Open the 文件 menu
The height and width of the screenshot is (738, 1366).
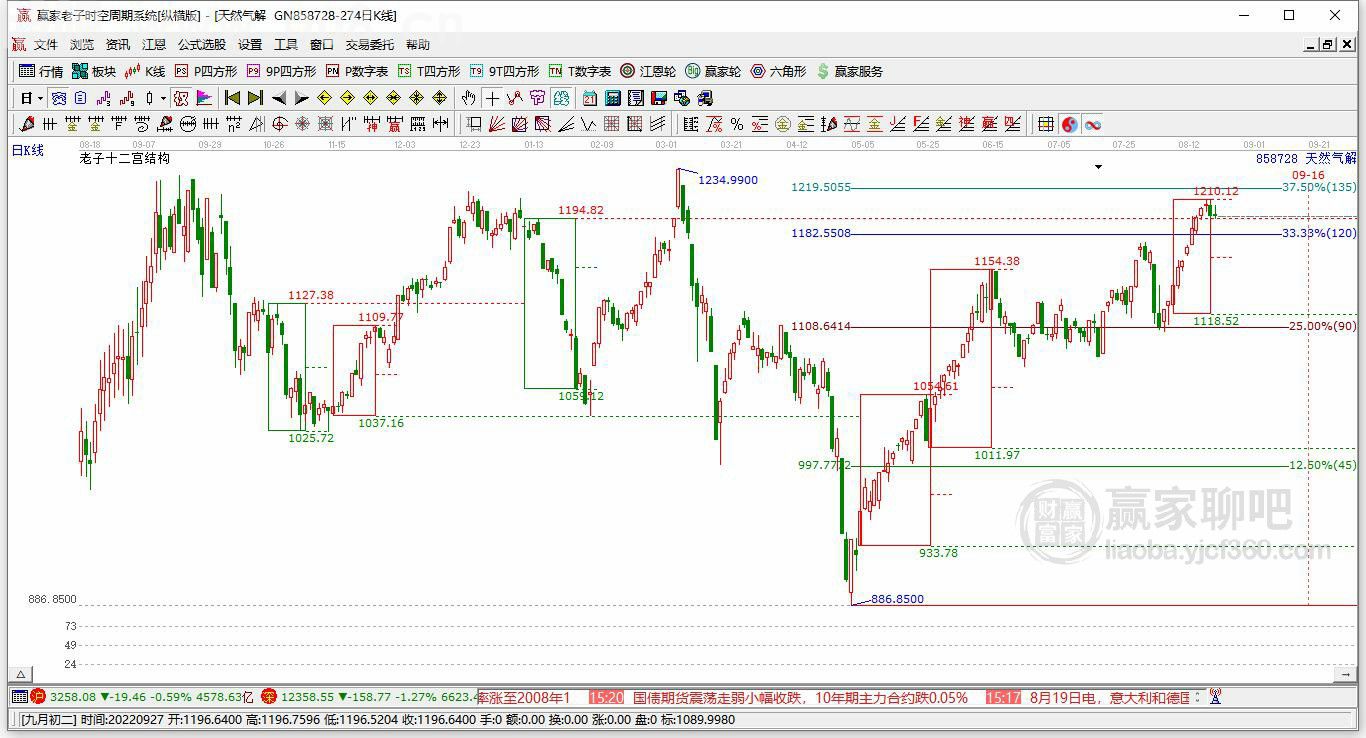pyautogui.click(x=46, y=45)
